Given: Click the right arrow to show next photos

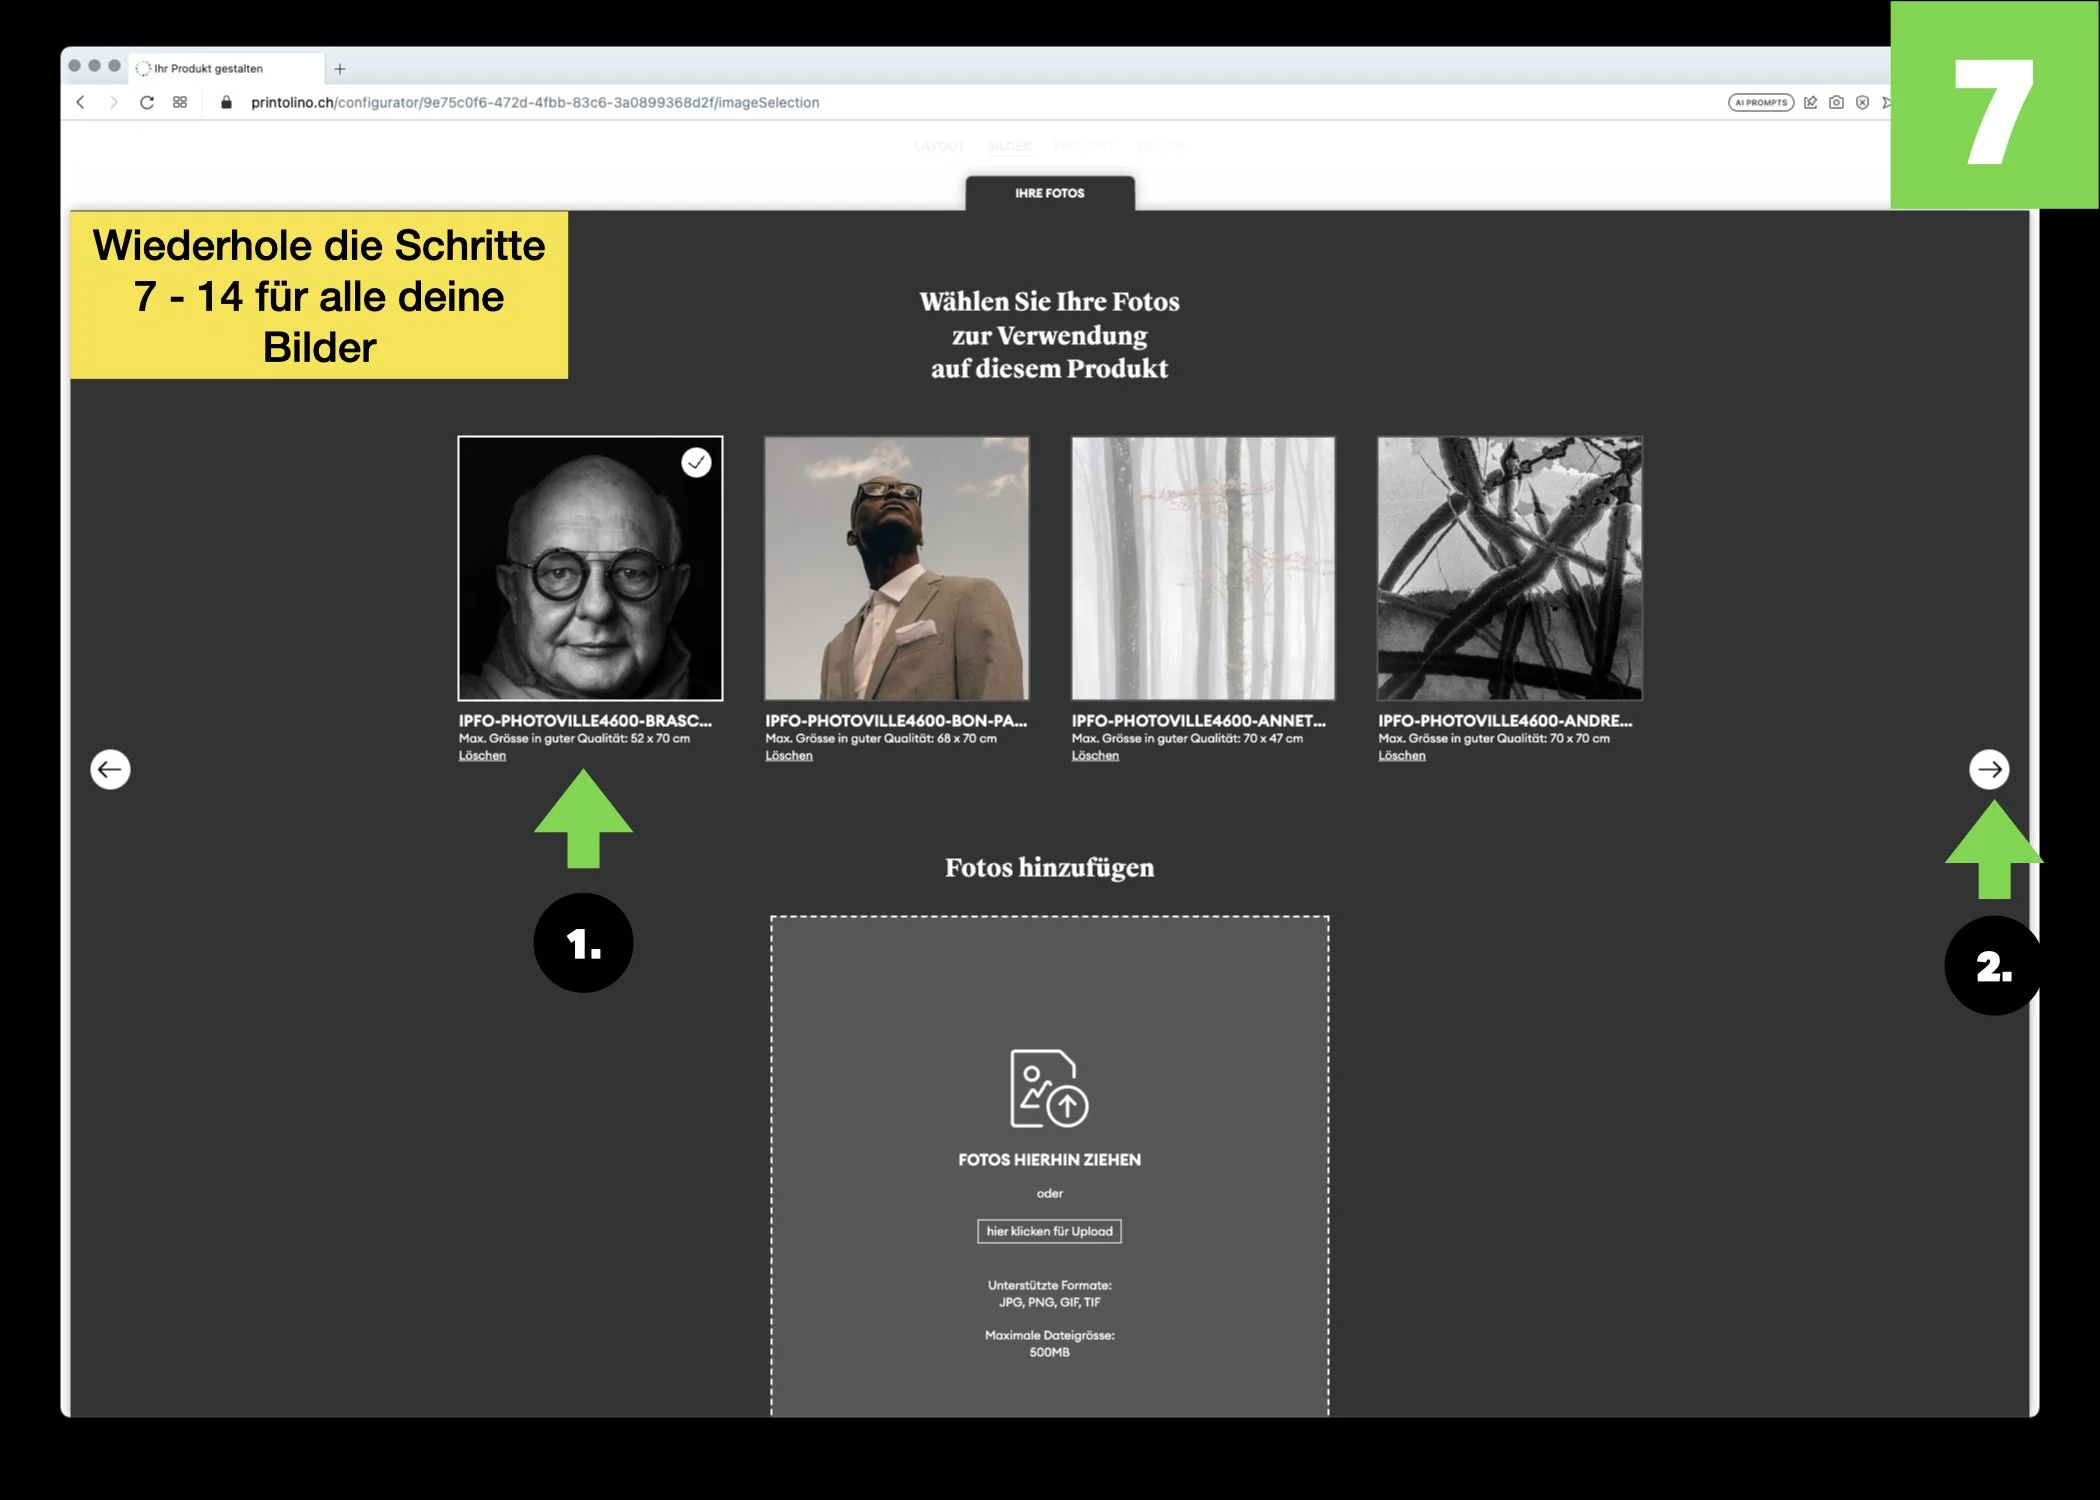Looking at the screenshot, I should click(1988, 769).
